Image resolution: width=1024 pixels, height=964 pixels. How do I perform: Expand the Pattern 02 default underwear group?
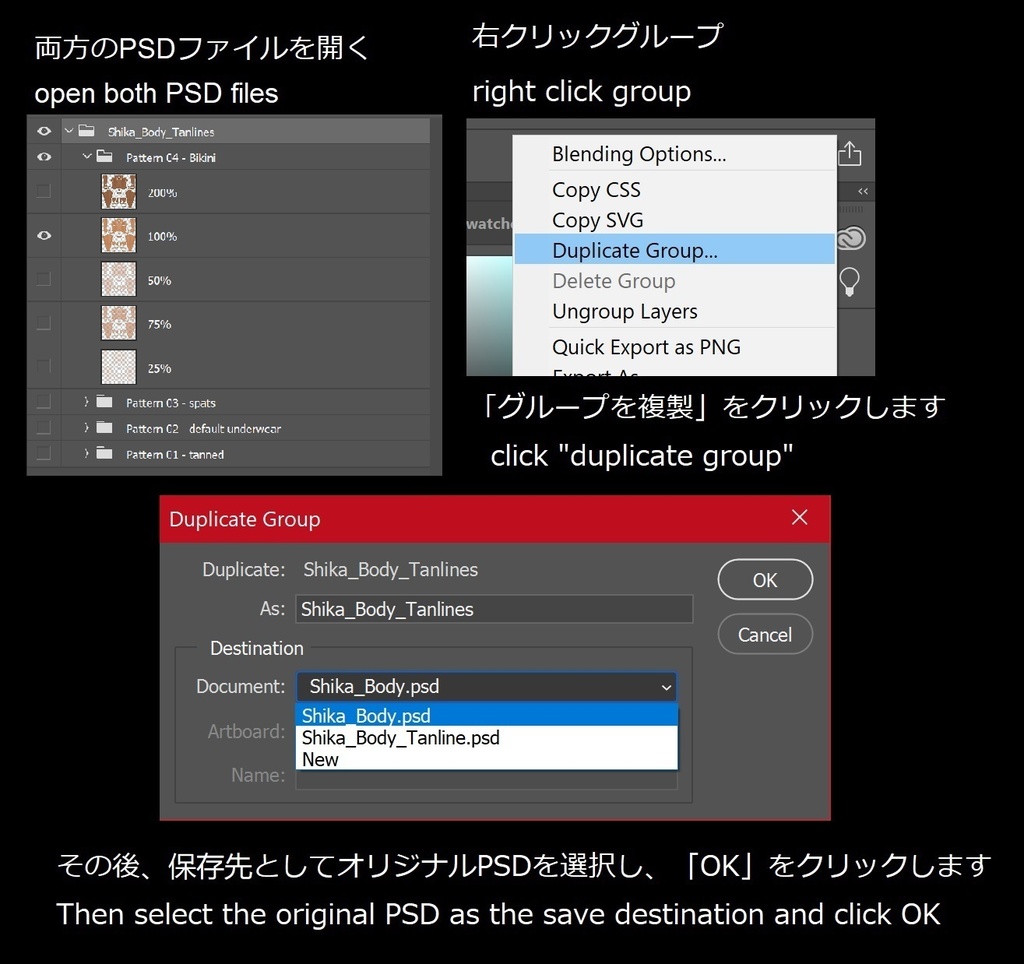click(88, 428)
